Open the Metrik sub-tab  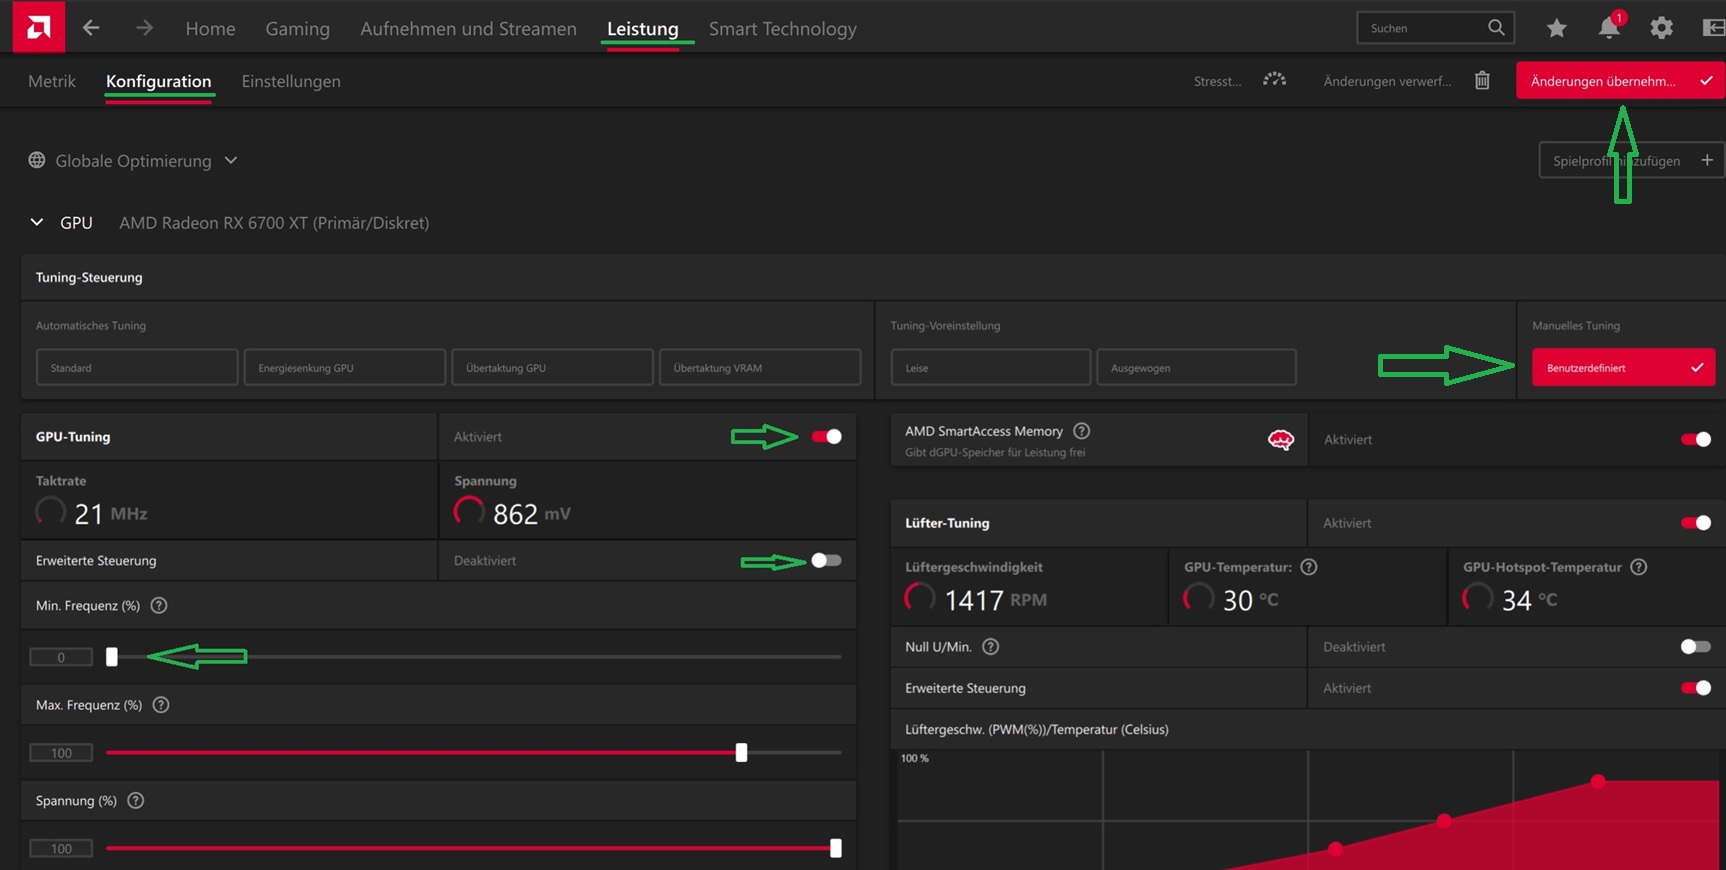52,81
